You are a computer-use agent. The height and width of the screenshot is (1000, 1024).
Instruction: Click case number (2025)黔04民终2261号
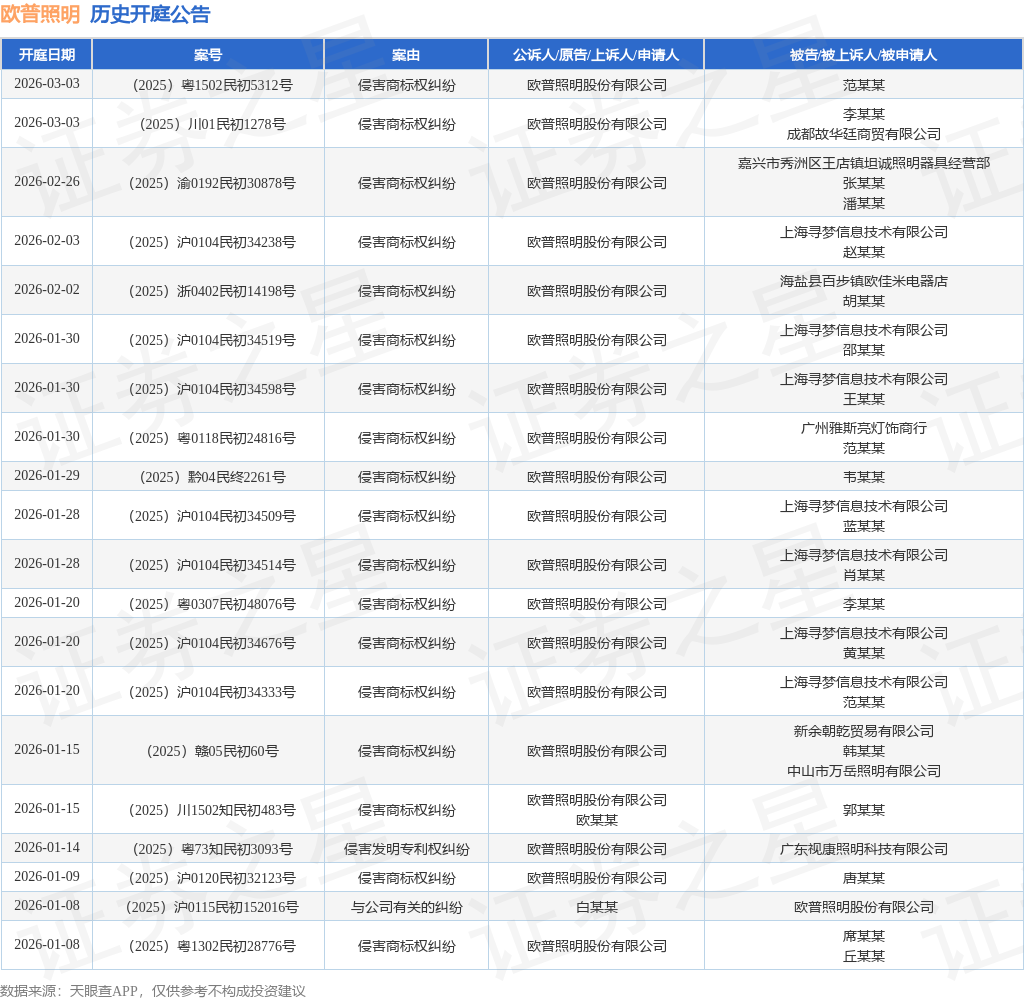(212, 477)
